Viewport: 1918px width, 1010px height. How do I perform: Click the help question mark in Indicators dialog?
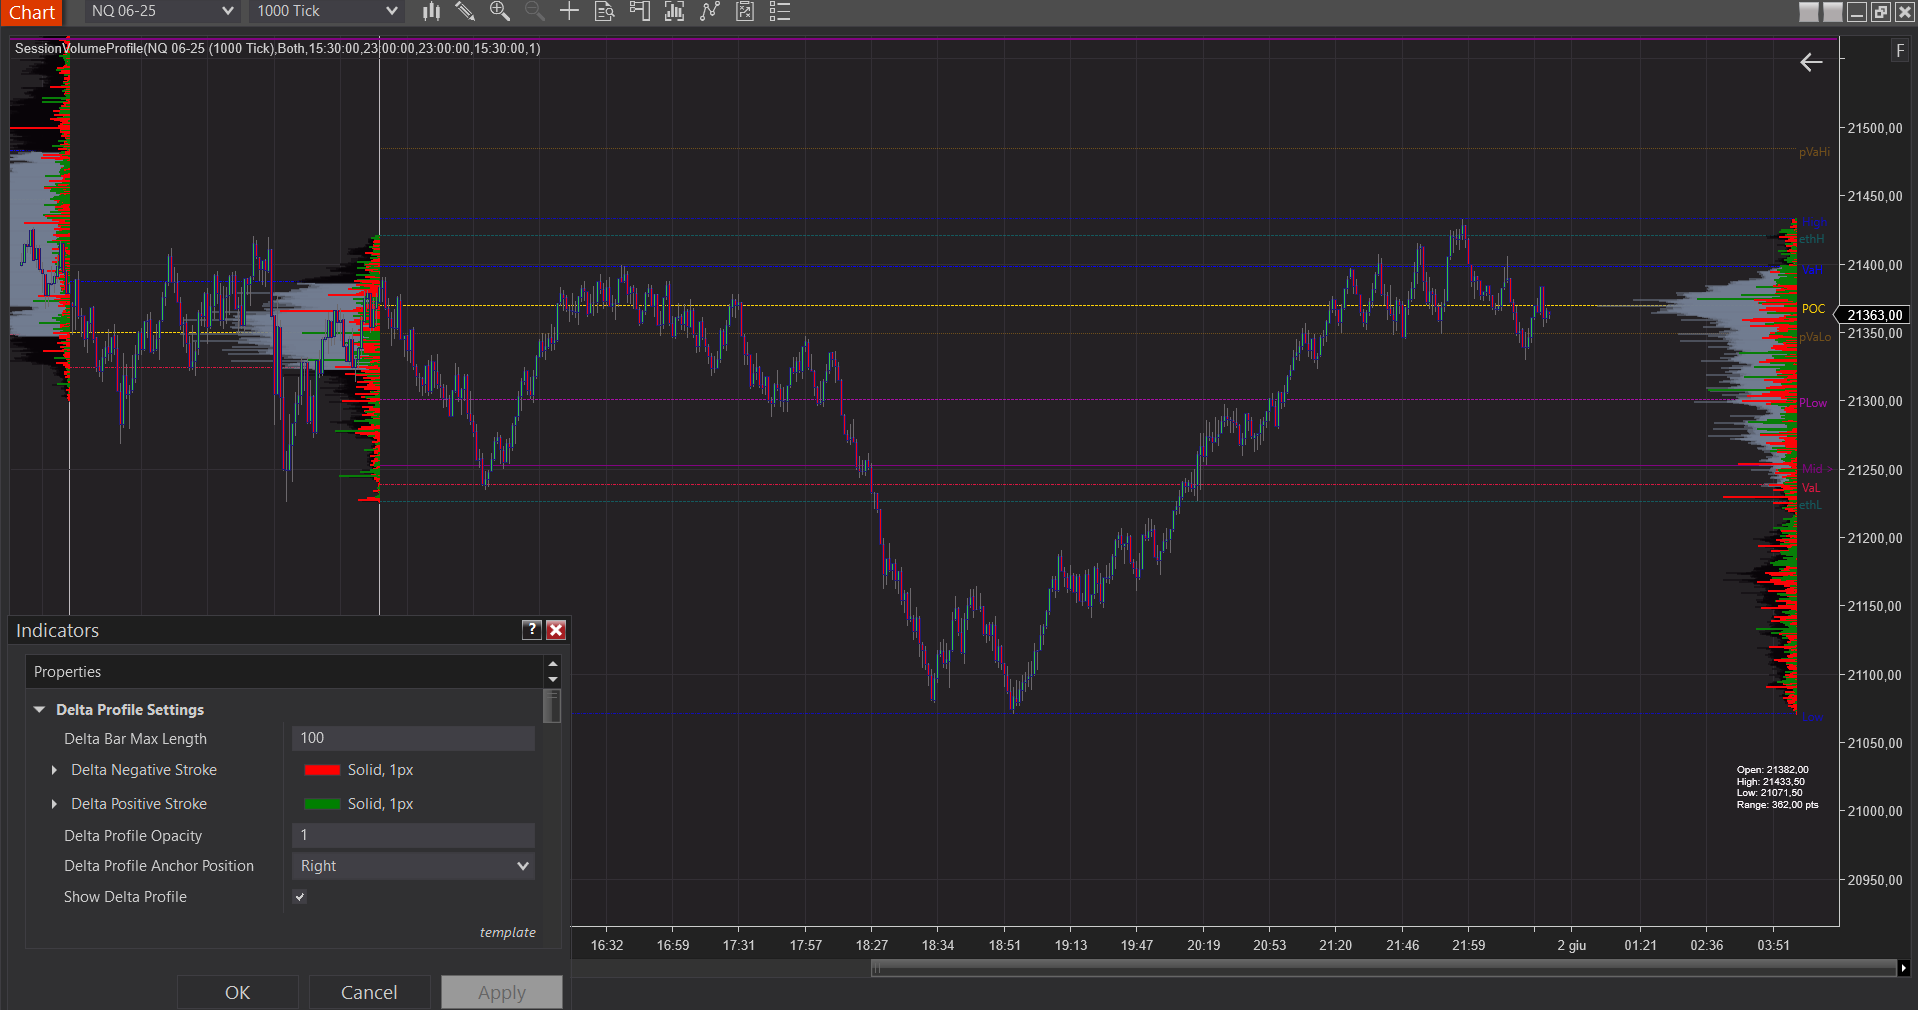531,630
